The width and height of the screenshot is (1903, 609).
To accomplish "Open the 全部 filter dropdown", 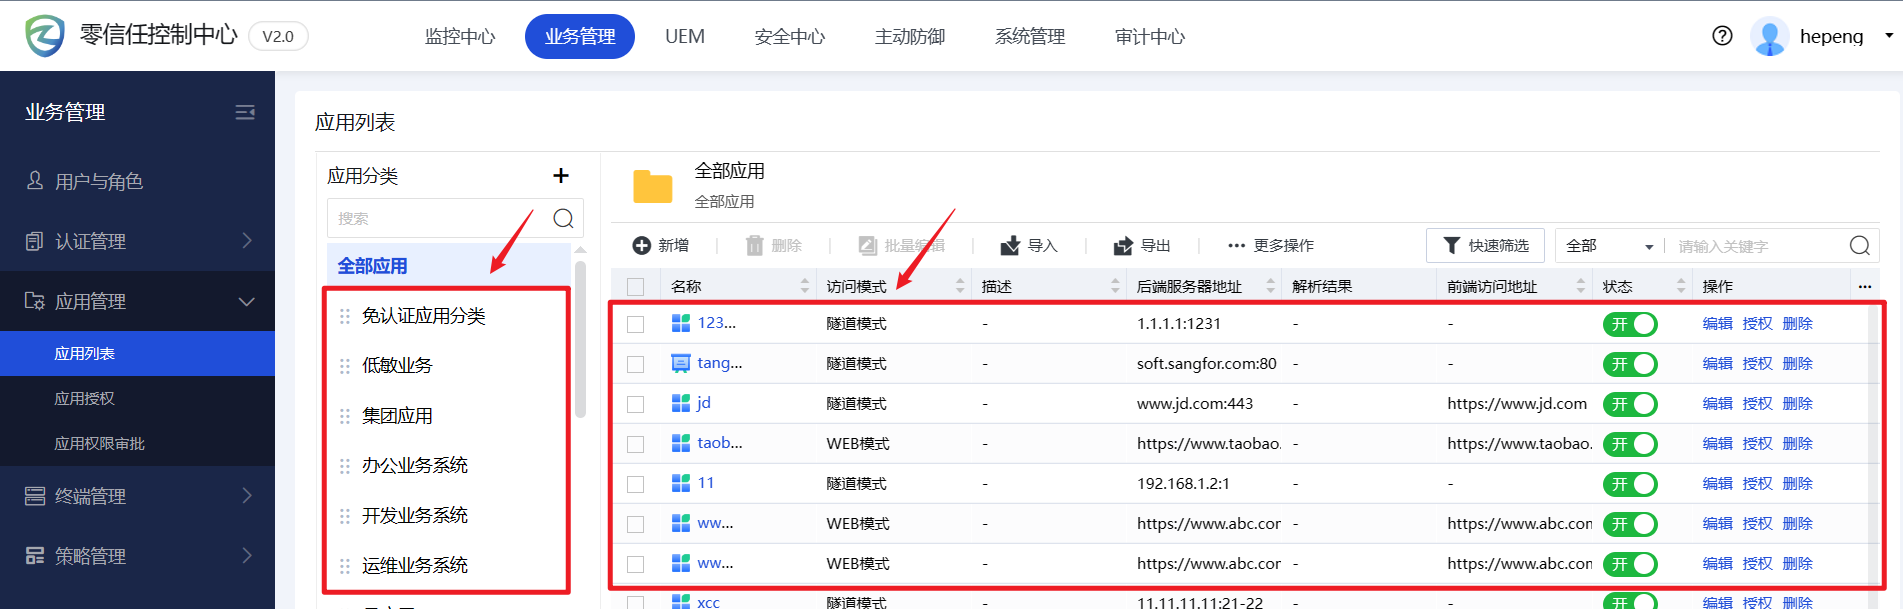I will [1609, 246].
